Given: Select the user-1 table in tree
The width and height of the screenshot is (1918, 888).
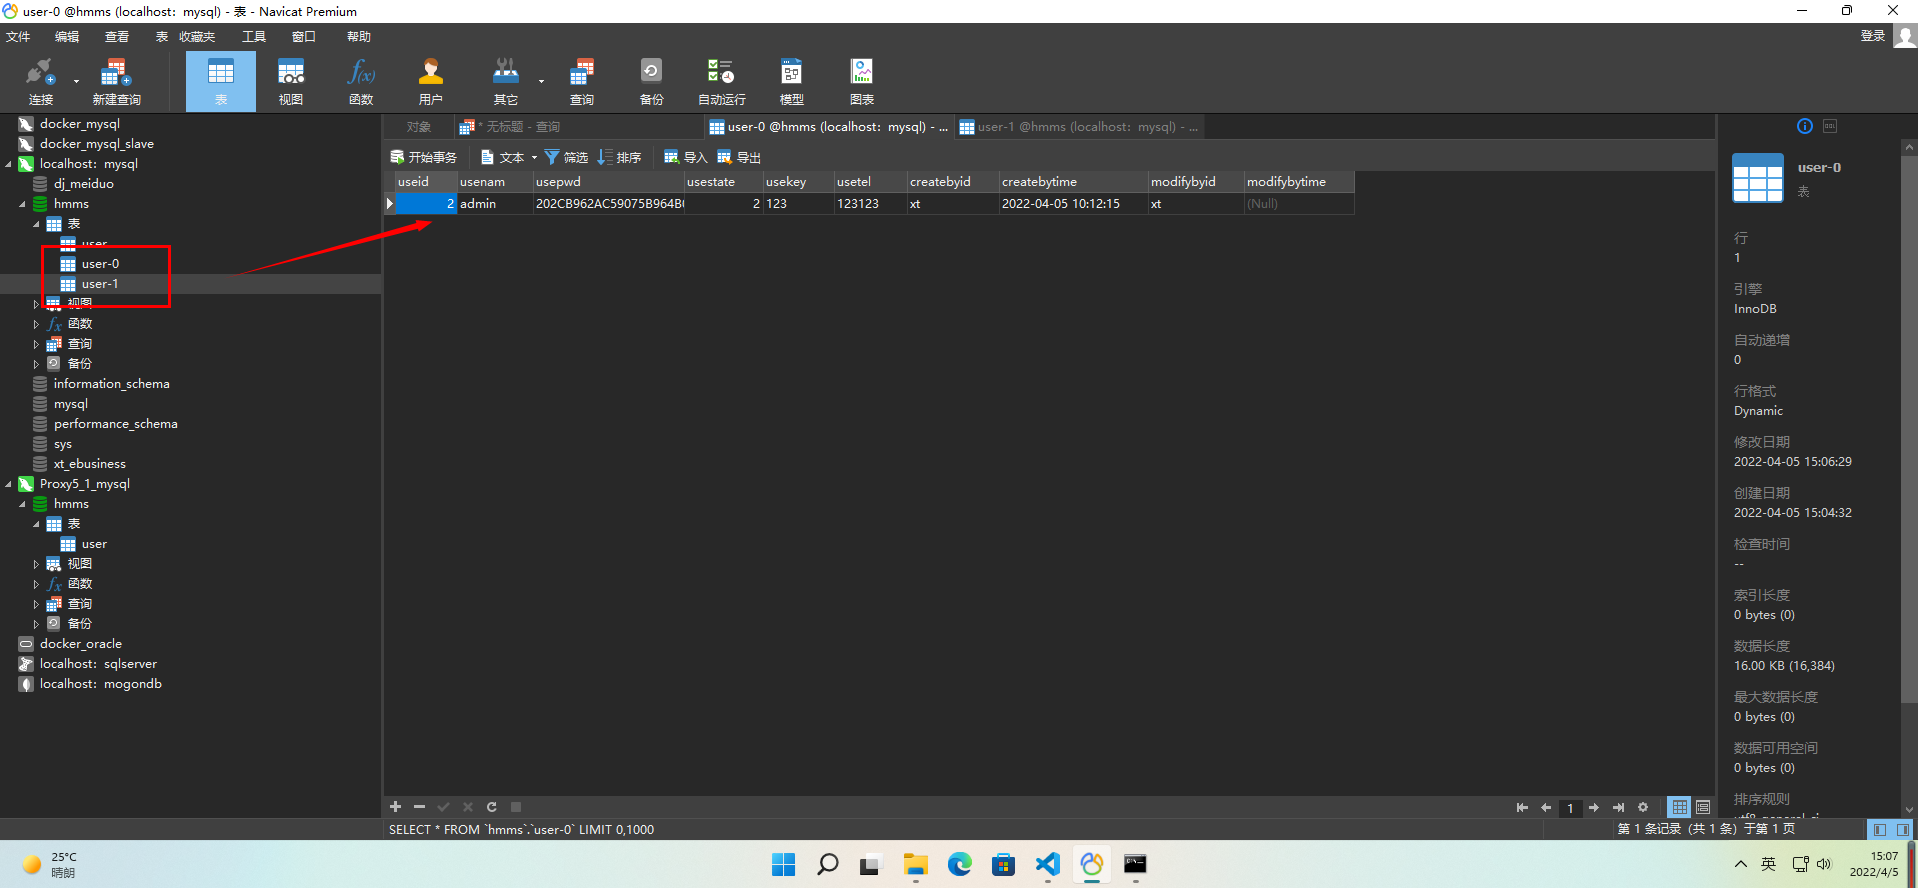Looking at the screenshot, I should coord(100,284).
